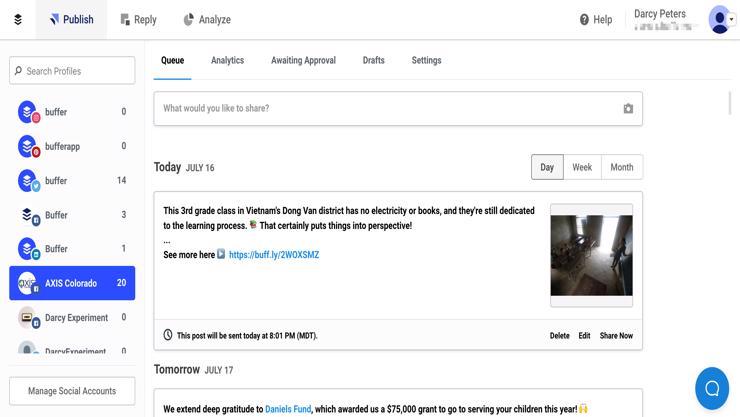Click the Today JULY 16 heading

click(x=184, y=167)
